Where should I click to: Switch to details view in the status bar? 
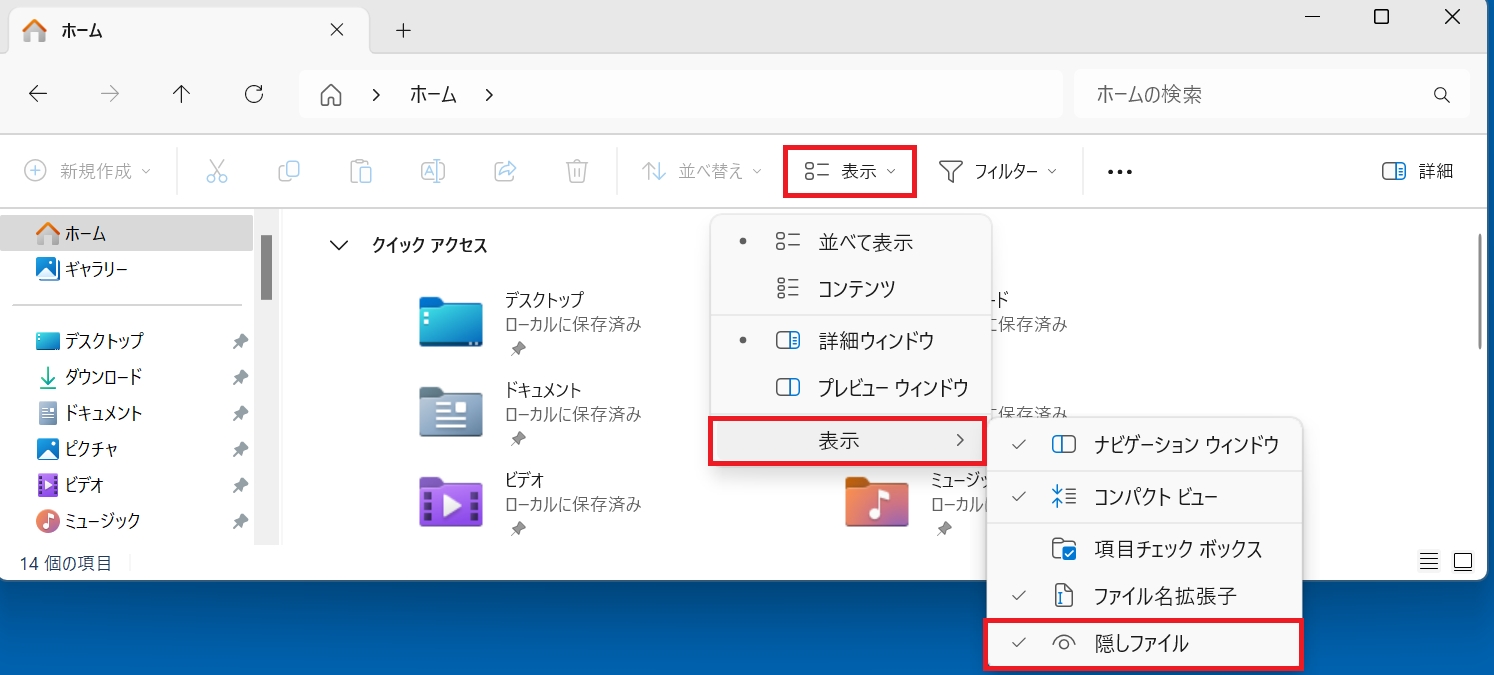point(1428,561)
